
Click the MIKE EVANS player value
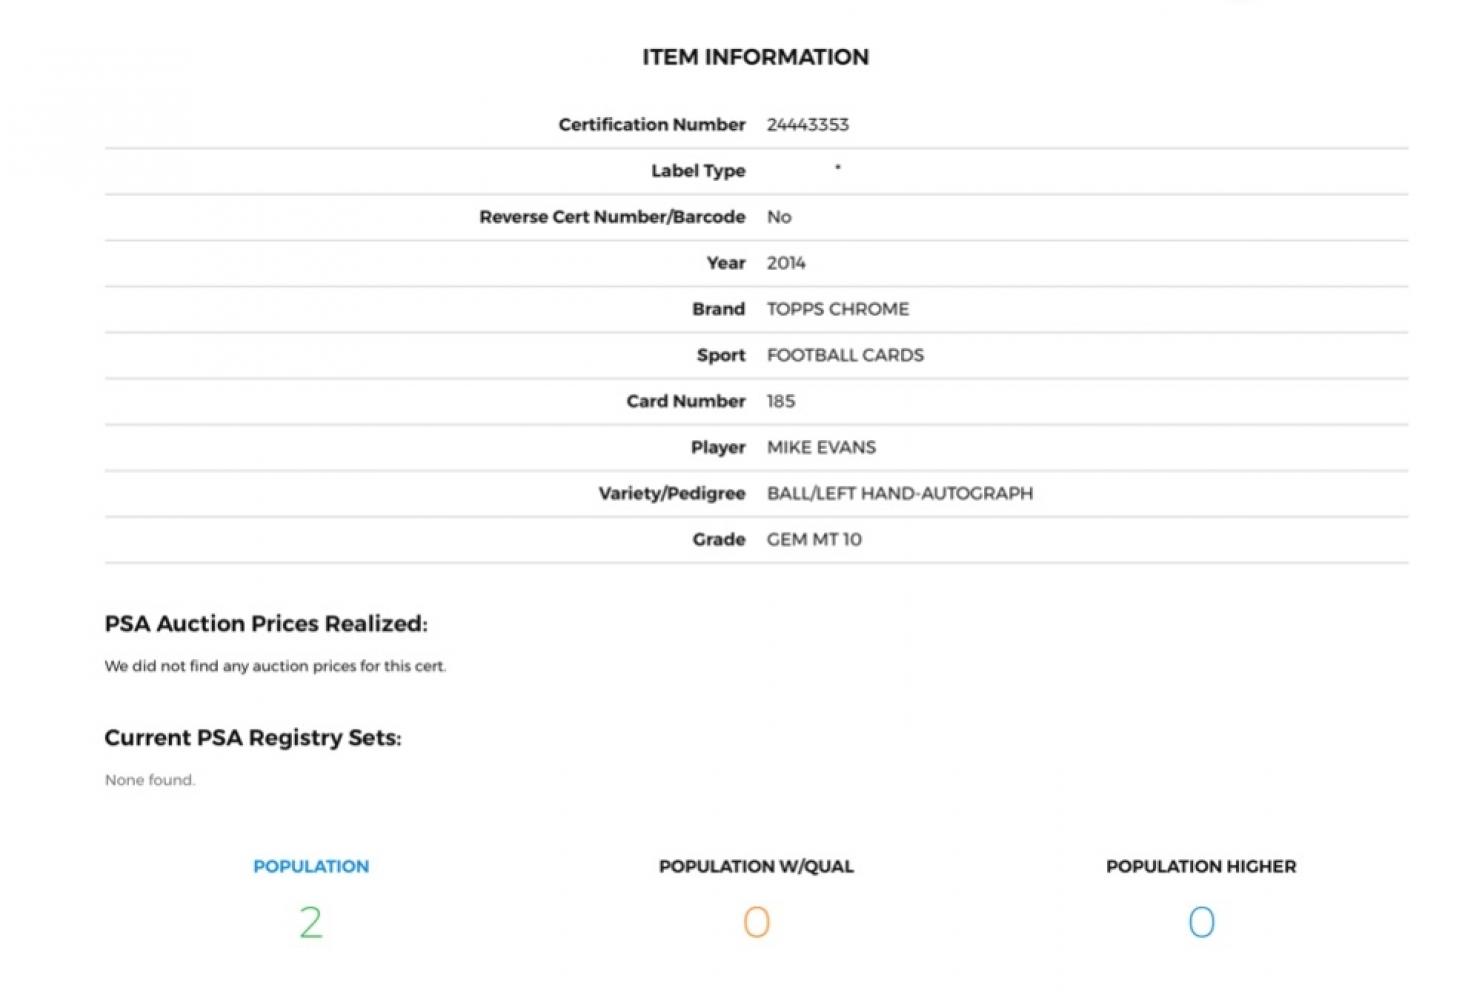click(x=821, y=447)
